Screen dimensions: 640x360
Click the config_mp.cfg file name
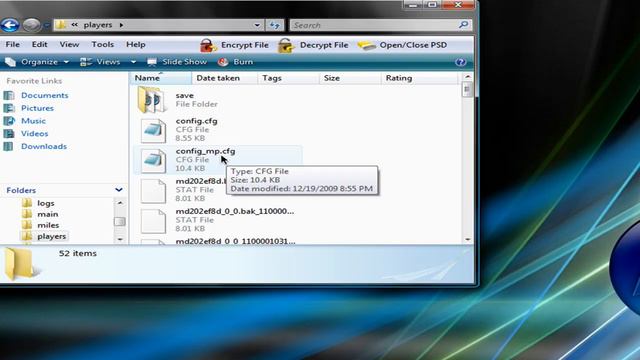coord(205,151)
